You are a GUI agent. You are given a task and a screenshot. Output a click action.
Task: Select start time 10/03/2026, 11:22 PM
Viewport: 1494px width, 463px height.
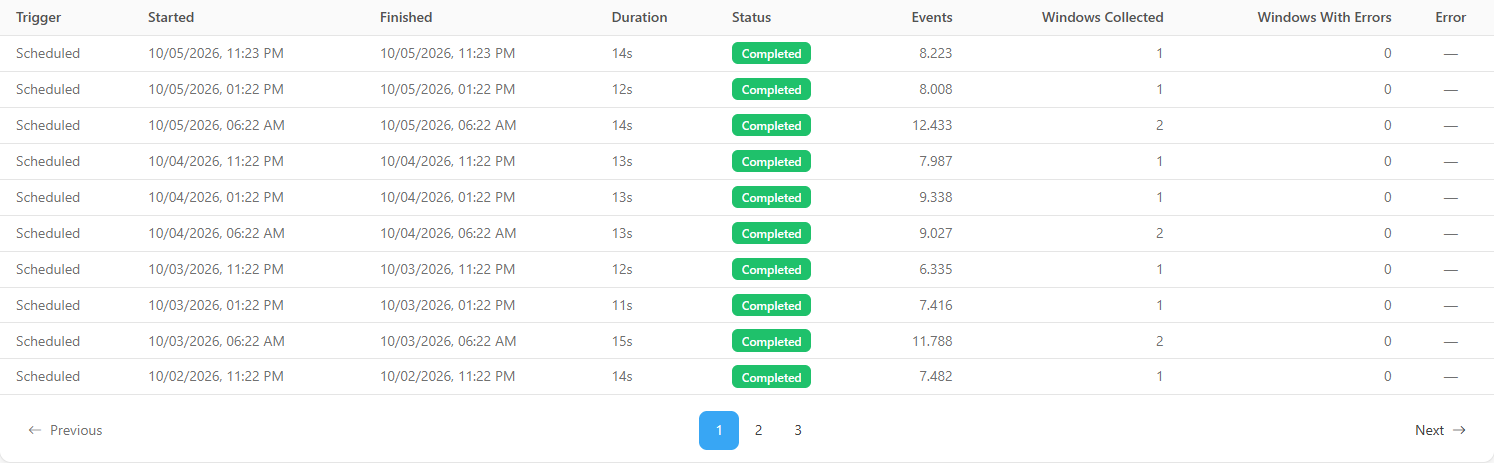[x=216, y=270]
